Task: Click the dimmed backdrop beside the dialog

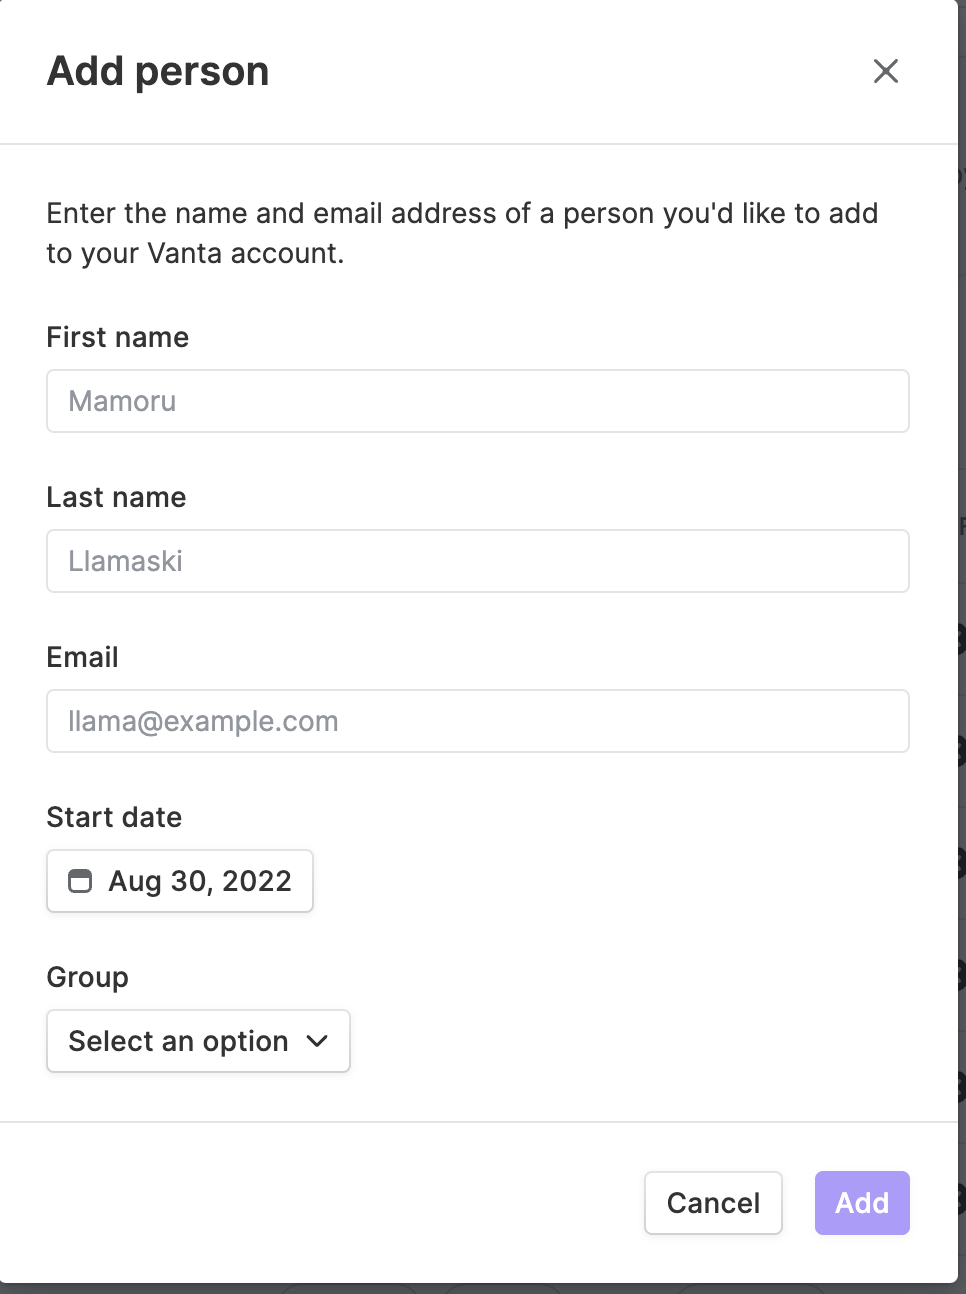Action: click(962, 640)
